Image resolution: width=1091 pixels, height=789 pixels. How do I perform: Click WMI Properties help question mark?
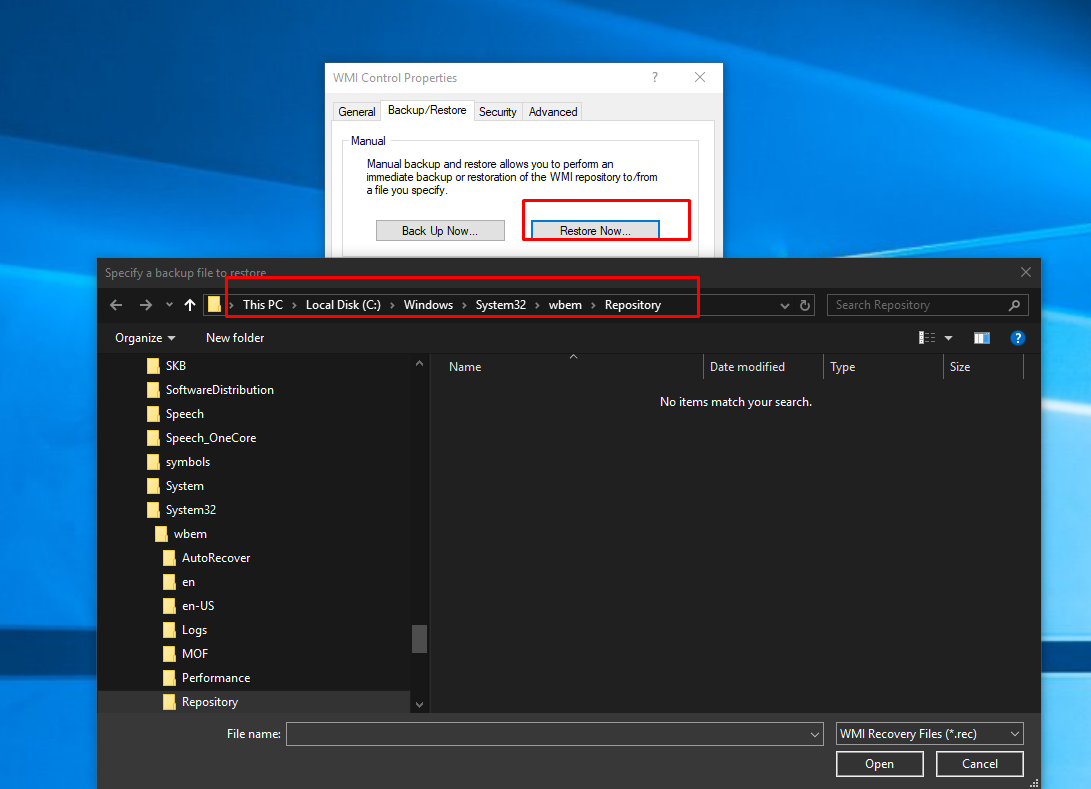tap(655, 77)
